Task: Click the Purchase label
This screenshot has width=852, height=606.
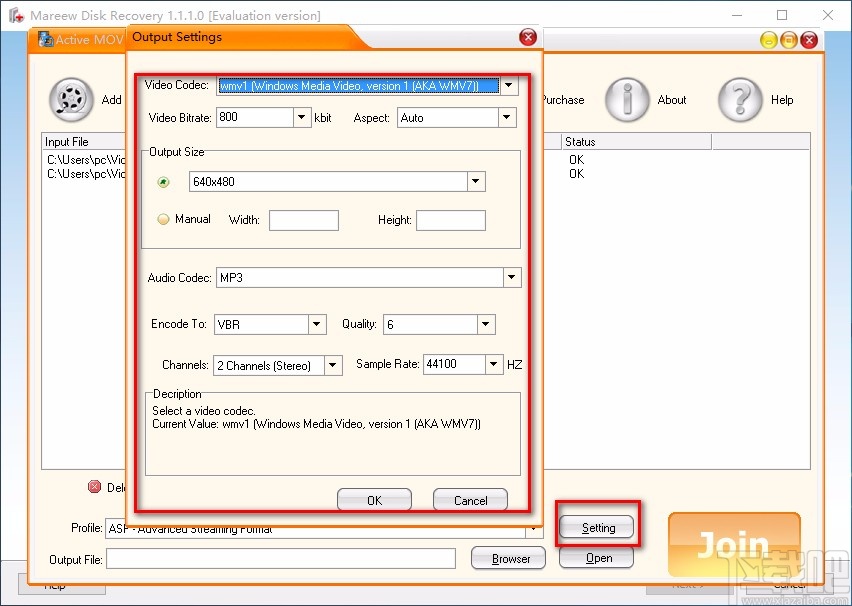Action: [x=562, y=100]
